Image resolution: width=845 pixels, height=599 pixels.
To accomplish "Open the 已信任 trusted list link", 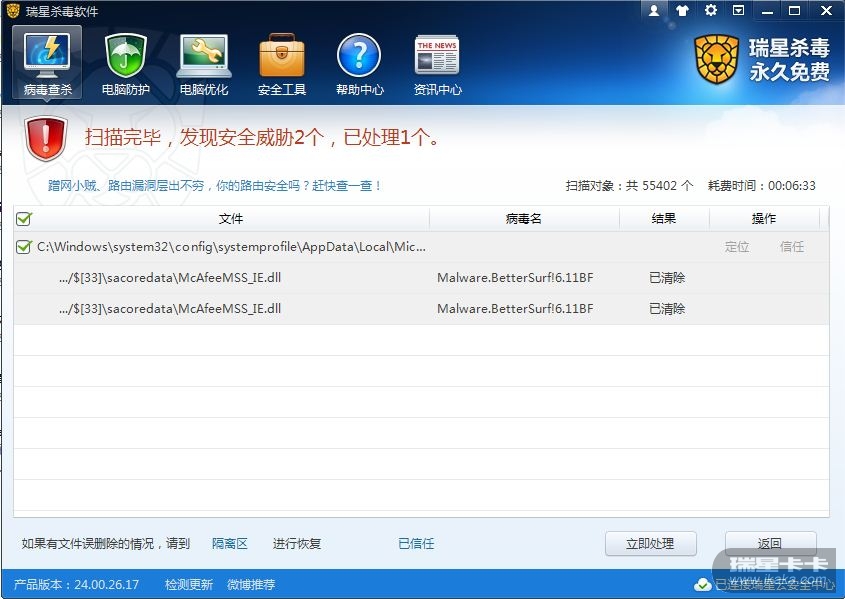I will [416, 544].
